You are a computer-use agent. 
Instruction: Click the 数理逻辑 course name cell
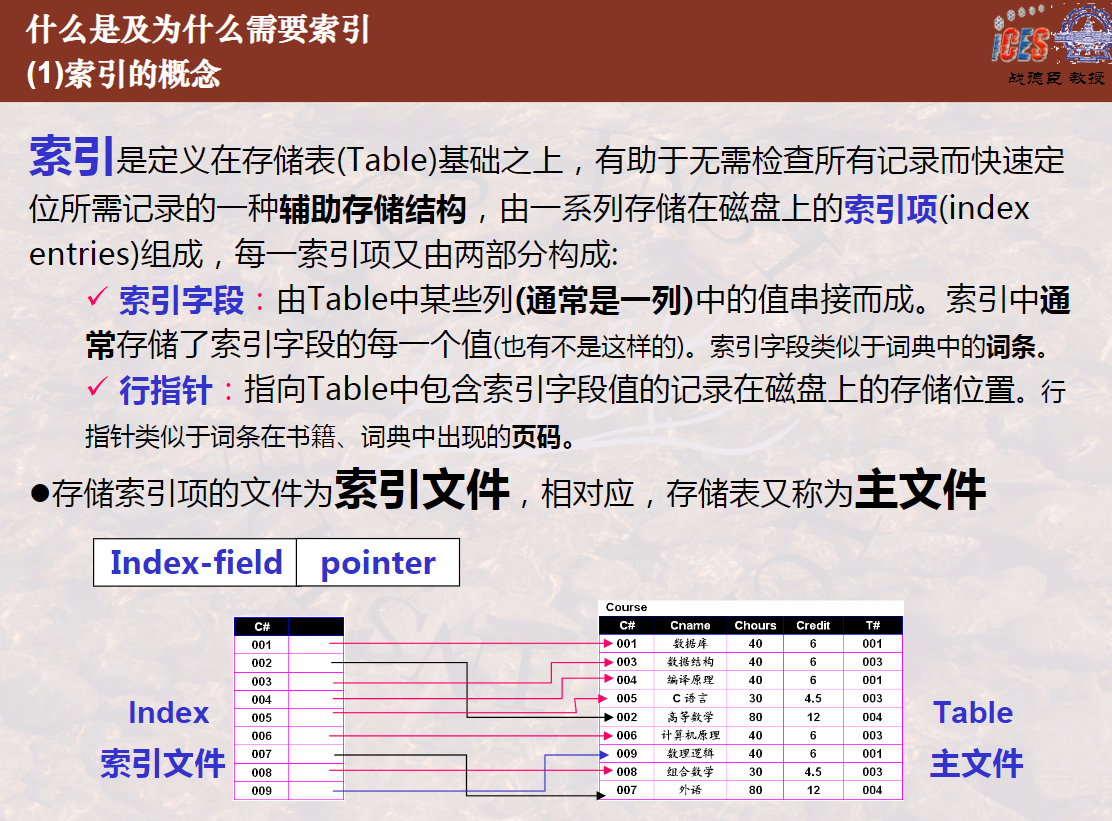tap(690, 754)
